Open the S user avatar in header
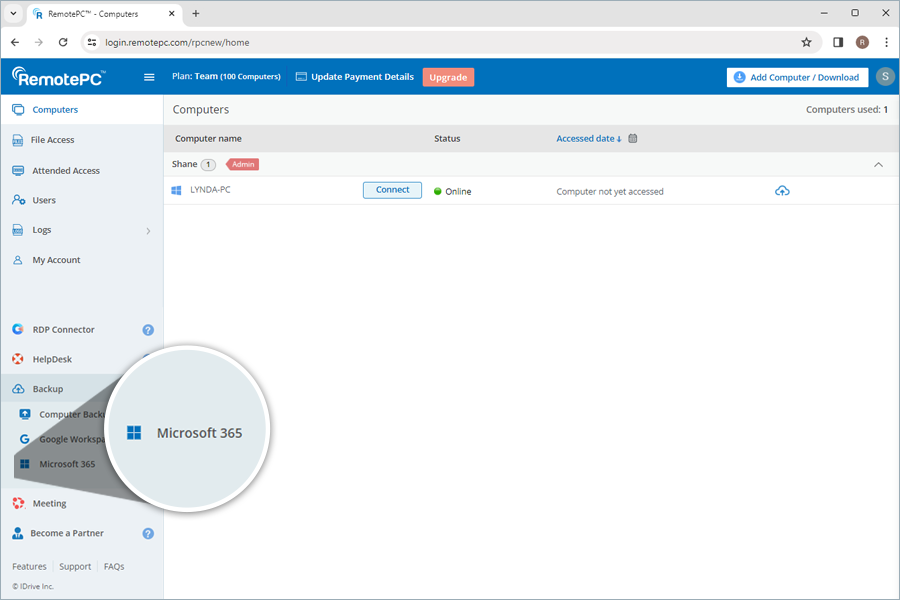Viewport: 900px width, 600px height. click(884, 77)
